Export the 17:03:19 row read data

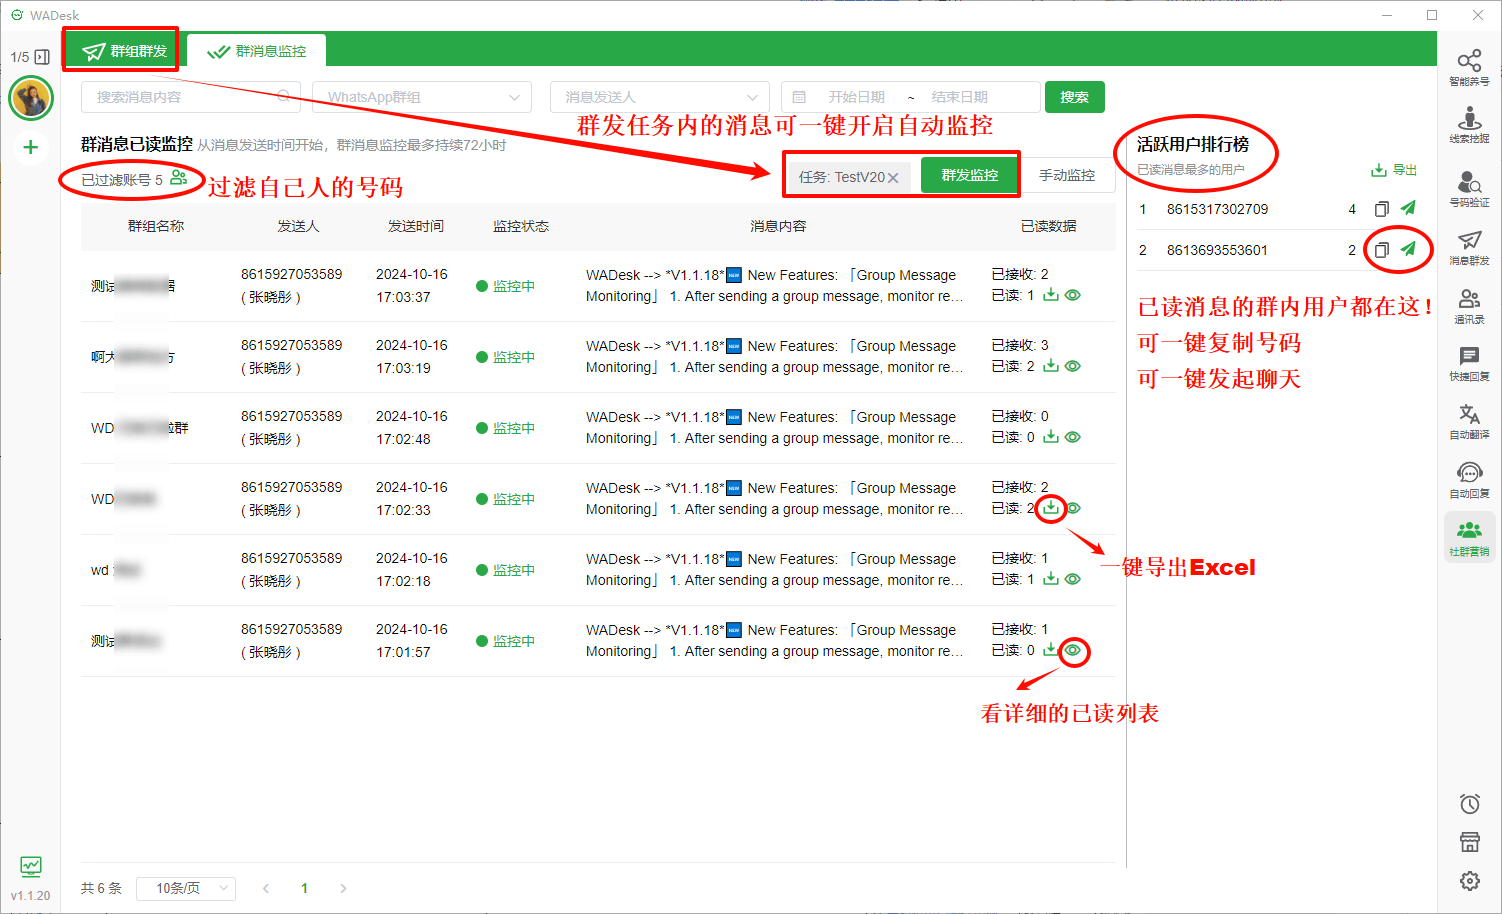coord(1051,366)
